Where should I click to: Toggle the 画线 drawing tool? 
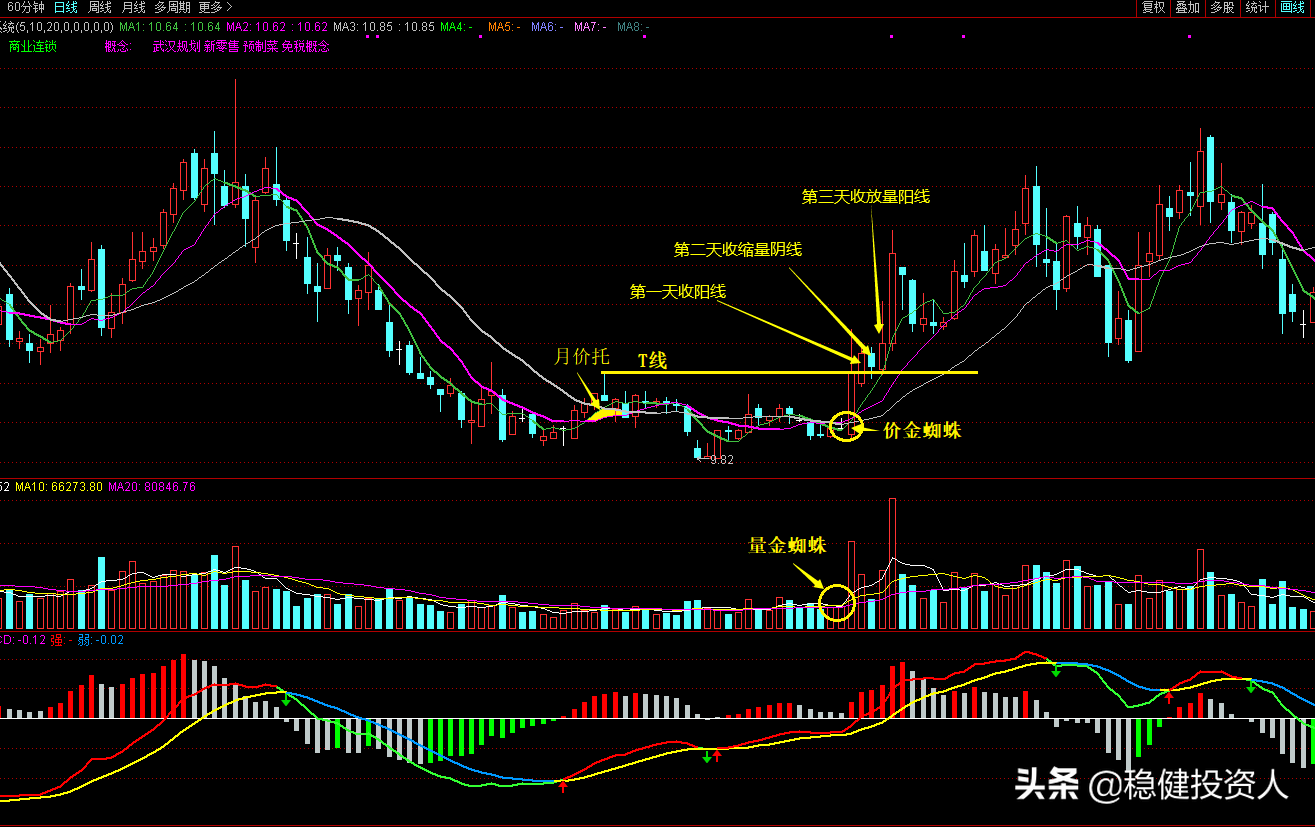1292,8
